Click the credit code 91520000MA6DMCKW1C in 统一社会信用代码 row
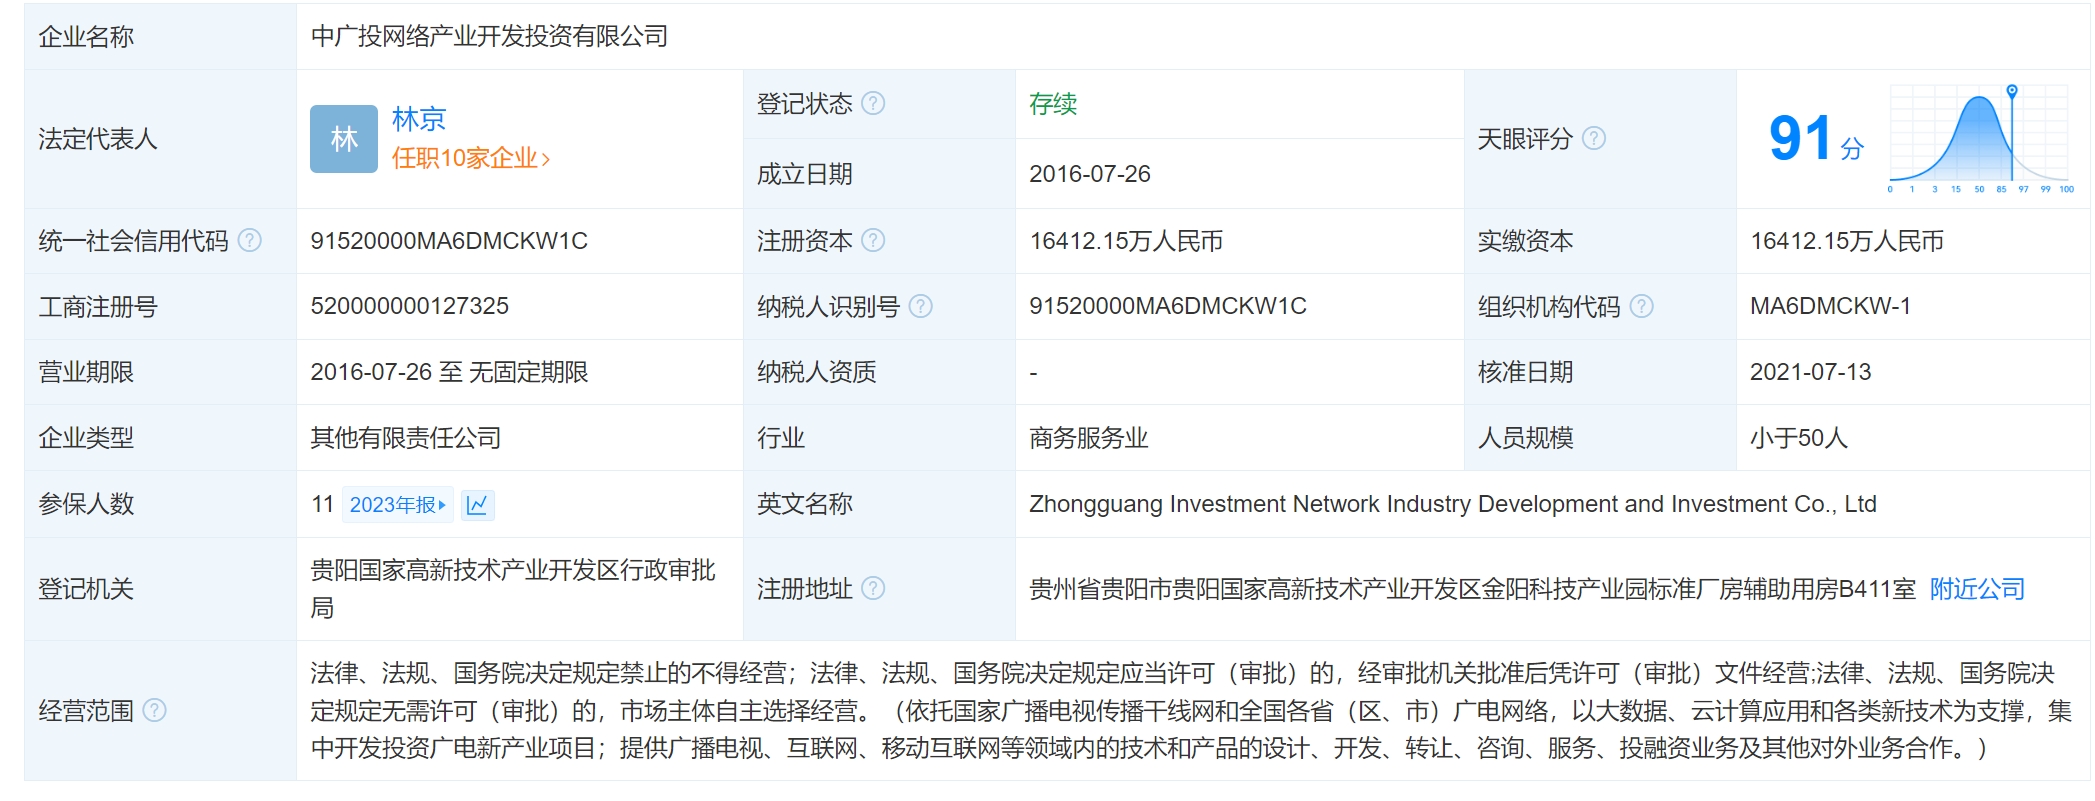 [449, 241]
